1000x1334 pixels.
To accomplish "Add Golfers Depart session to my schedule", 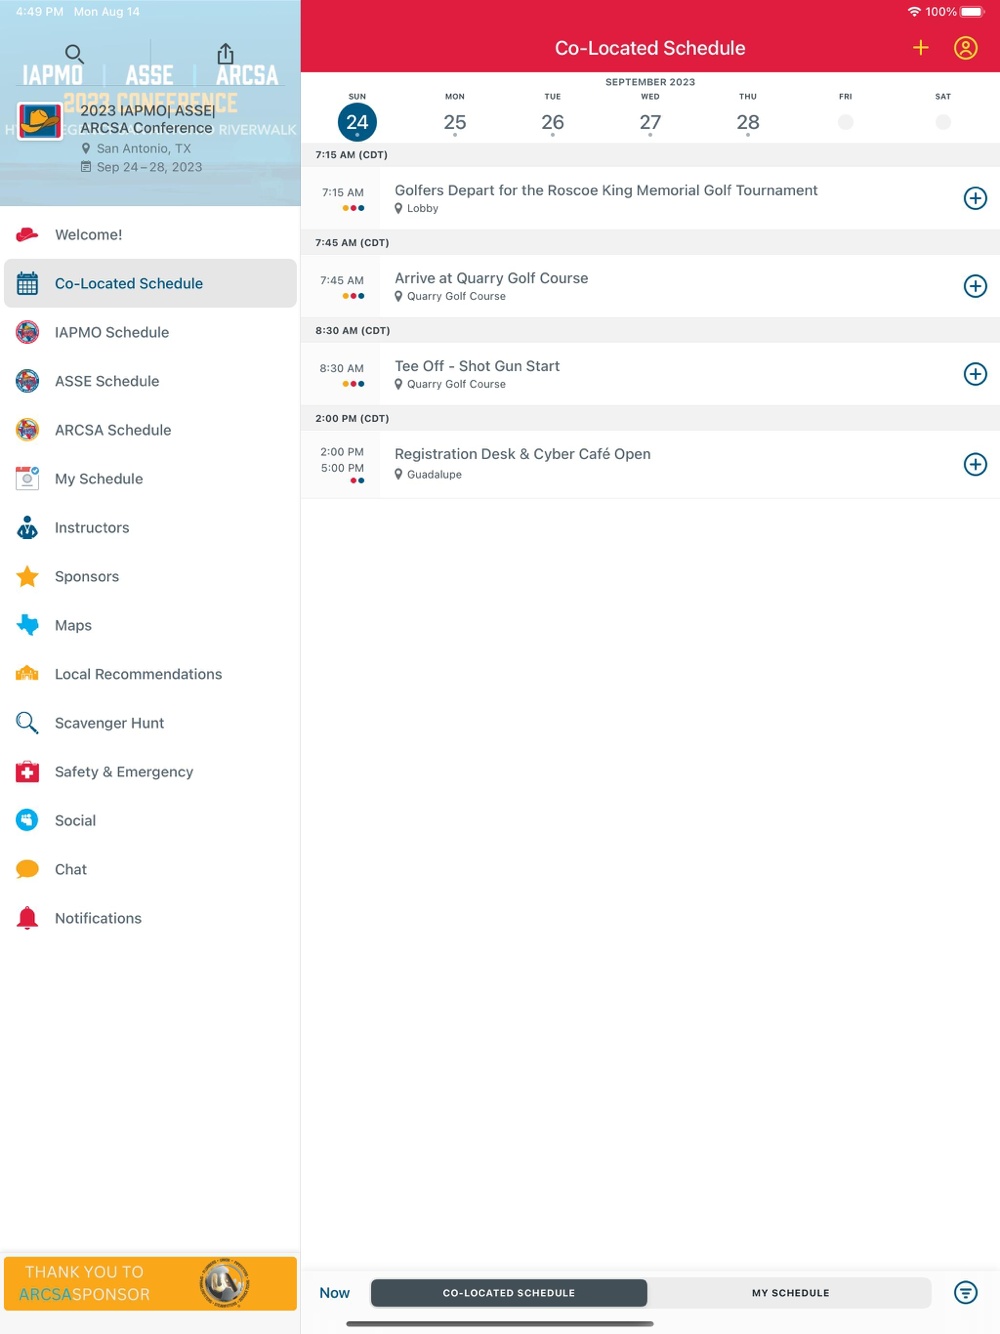I will coord(975,198).
